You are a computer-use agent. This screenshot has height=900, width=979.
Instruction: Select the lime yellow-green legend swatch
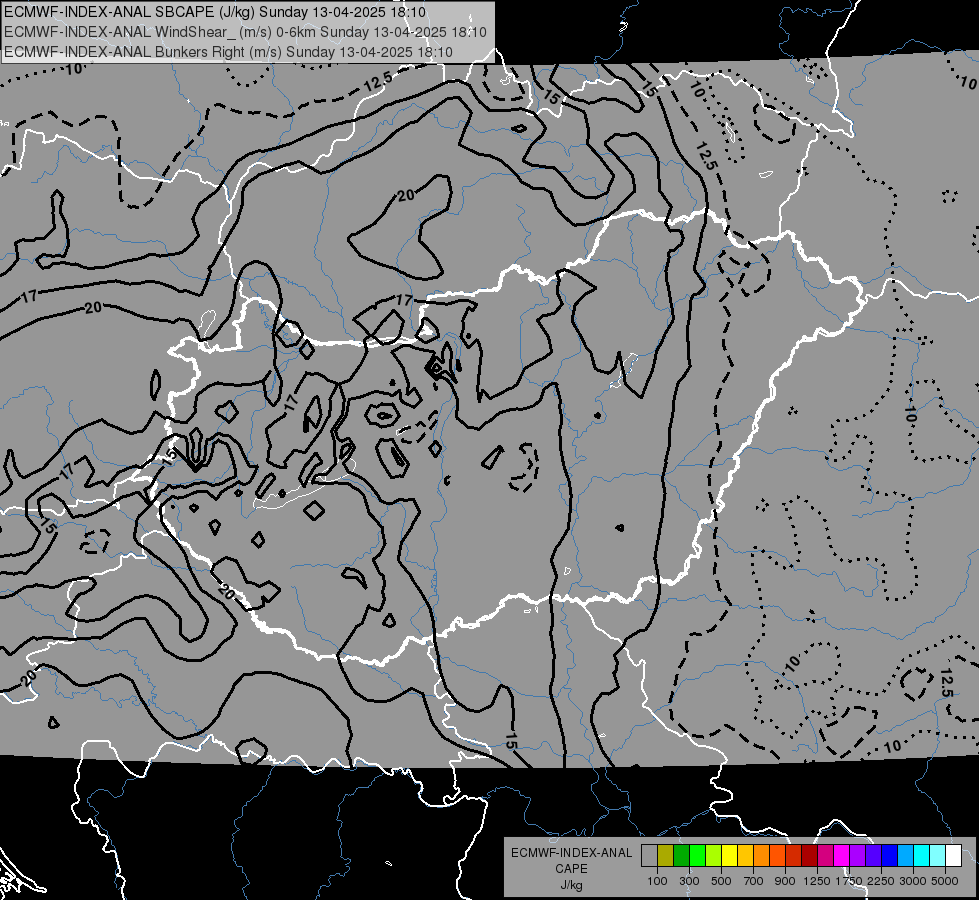pos(714,856)
